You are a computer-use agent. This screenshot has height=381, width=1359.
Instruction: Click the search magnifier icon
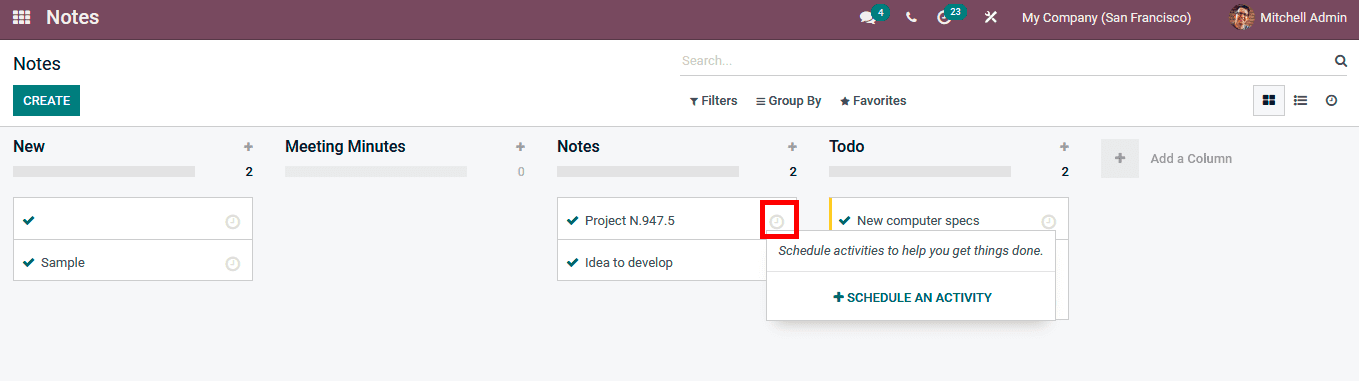[x=1341, y=61]
